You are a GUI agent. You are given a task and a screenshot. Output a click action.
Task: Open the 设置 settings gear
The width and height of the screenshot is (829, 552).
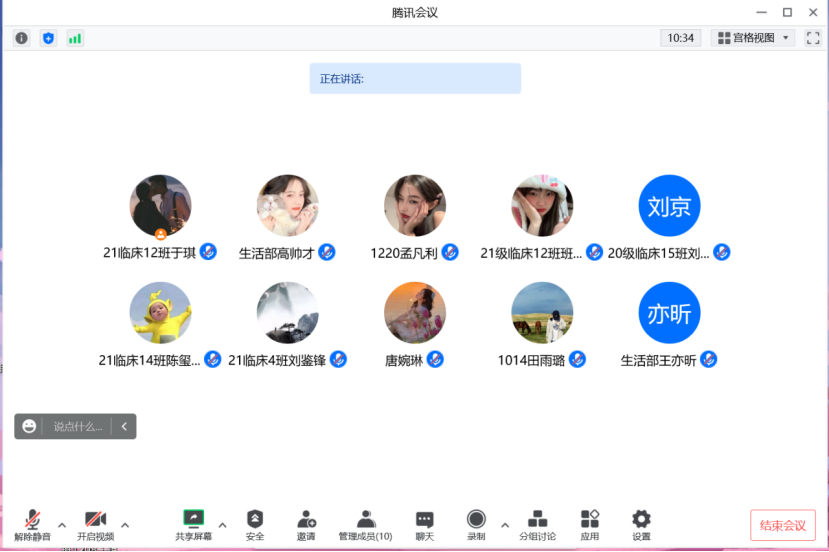641,524
